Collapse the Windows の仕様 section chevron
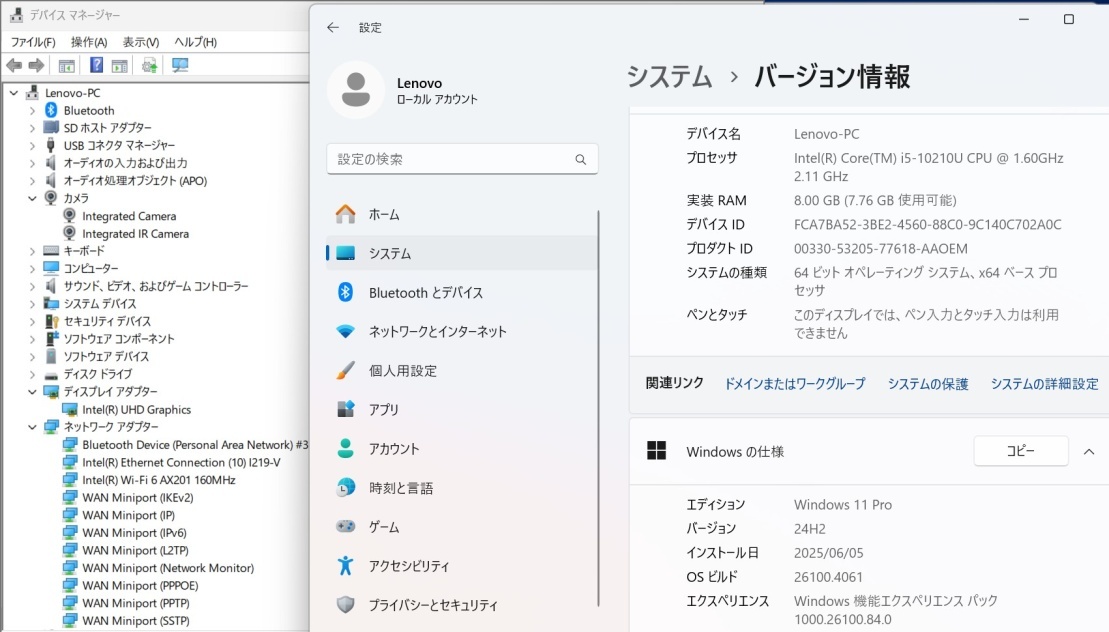The width and height of the screenshot is (1109, 632). point(1089,452)
